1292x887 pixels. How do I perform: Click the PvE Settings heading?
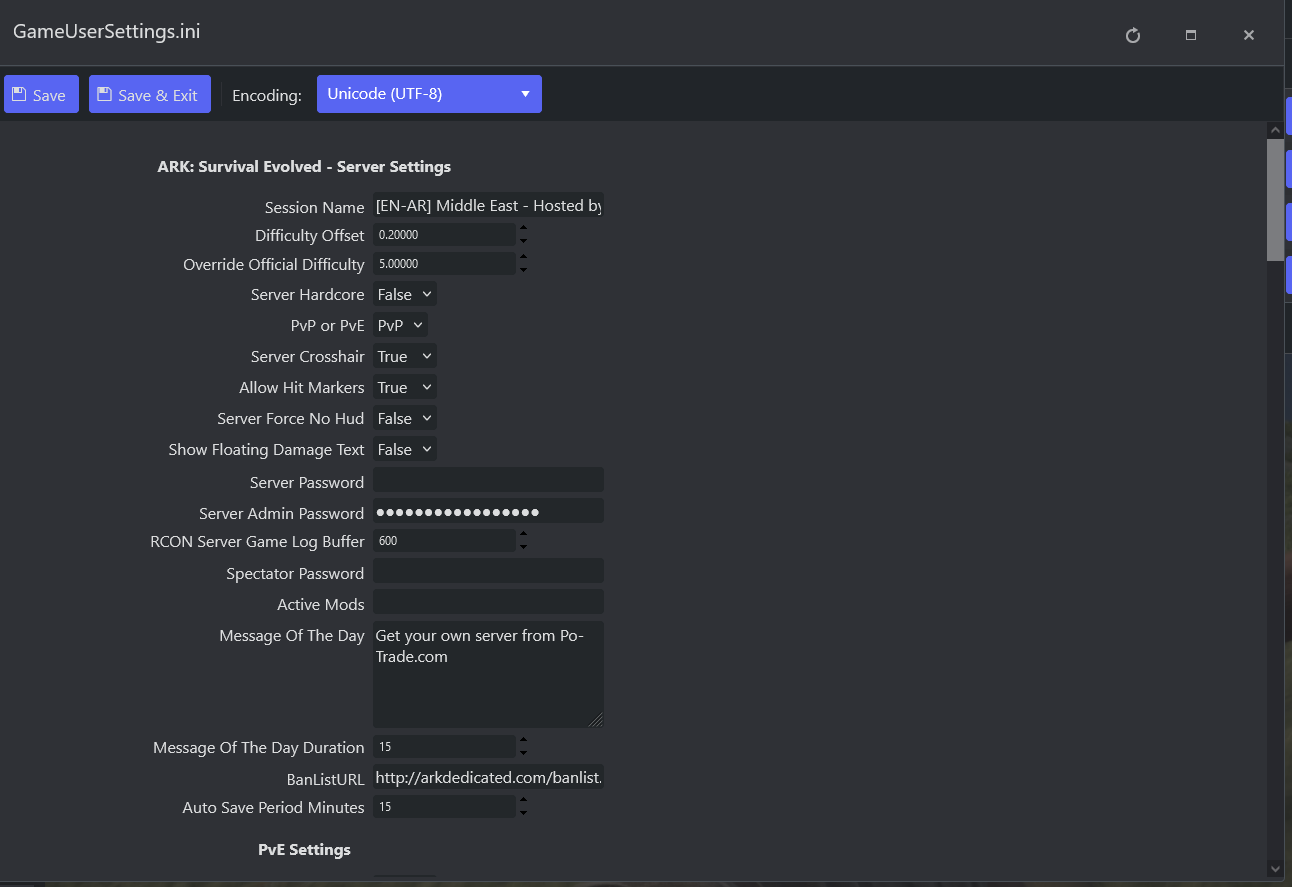304,850
